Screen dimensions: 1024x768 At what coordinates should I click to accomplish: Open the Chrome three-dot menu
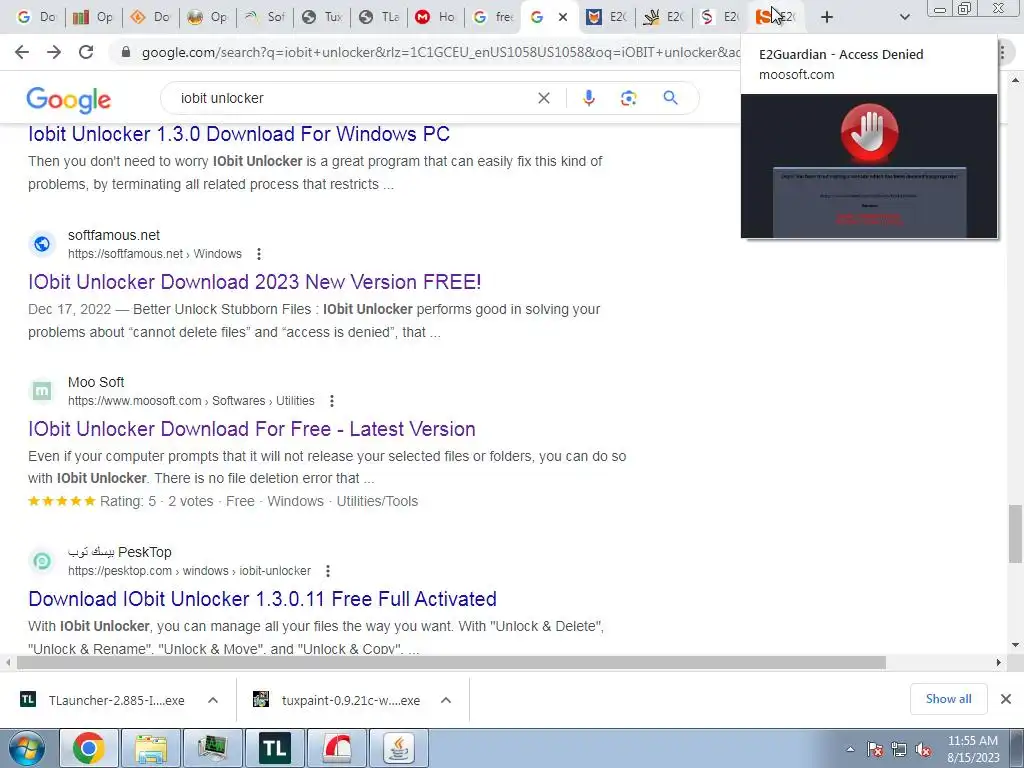1002,53
